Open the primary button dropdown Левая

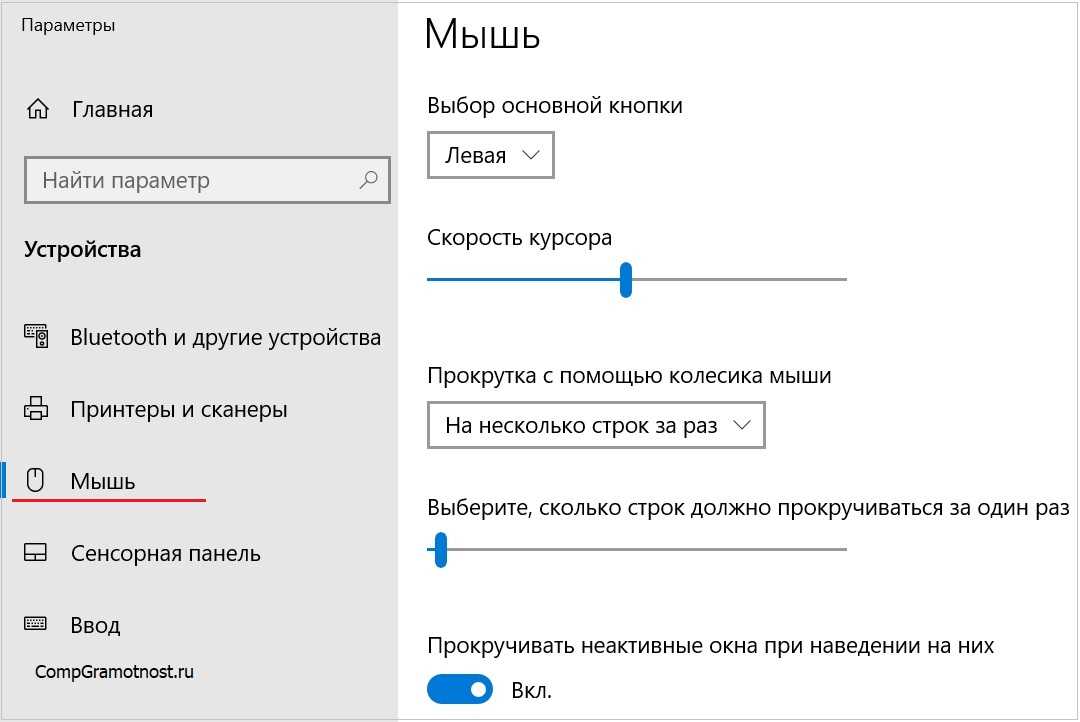point(490,156)
